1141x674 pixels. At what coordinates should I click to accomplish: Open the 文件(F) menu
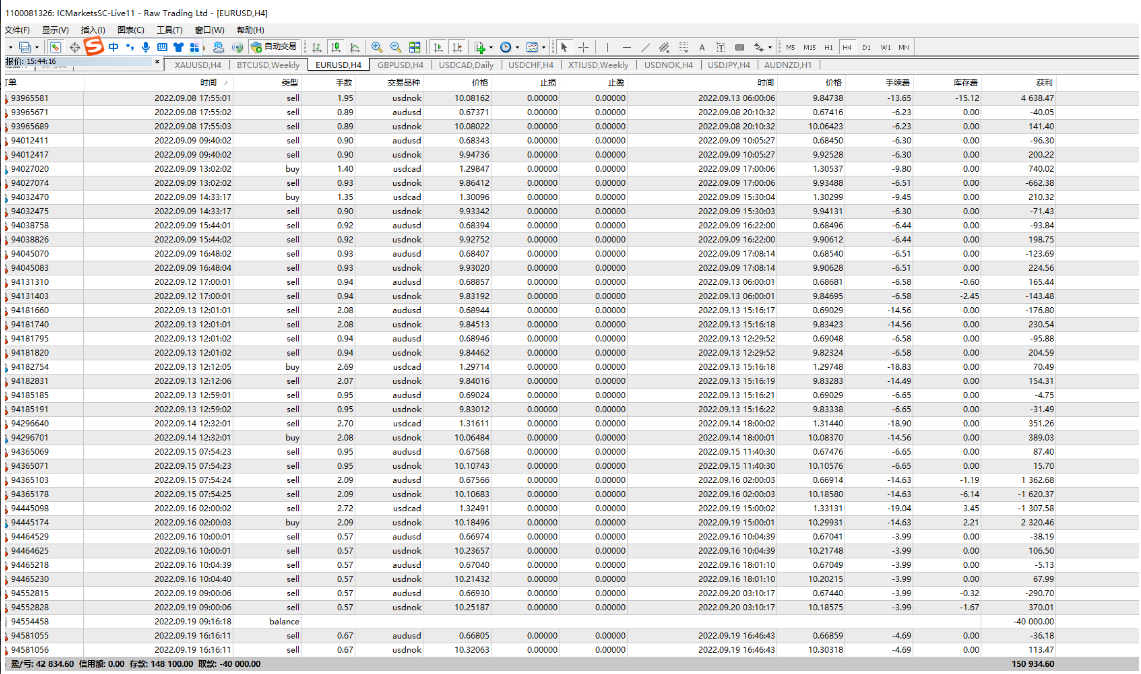coord(17,30)
